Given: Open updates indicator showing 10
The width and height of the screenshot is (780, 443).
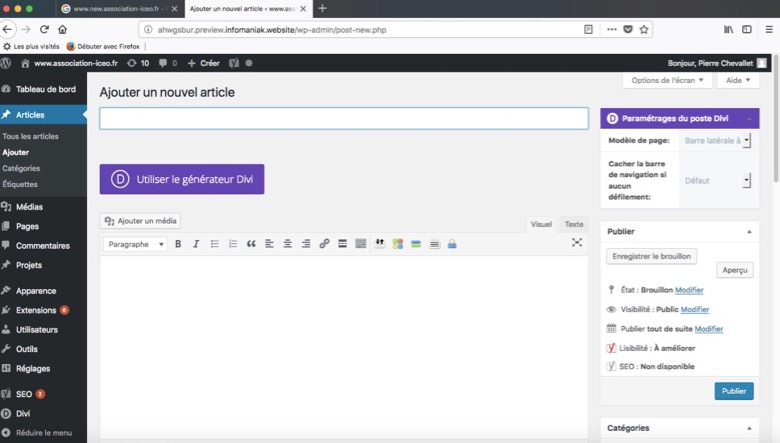Looking at the screenshot, I should 138,63.
